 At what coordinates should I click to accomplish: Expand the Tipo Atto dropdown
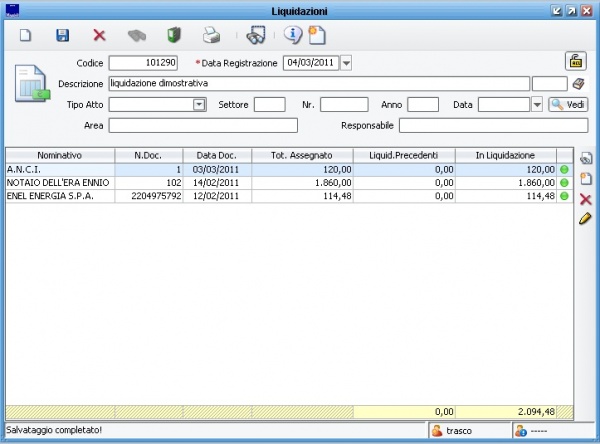tap(199, 104)
